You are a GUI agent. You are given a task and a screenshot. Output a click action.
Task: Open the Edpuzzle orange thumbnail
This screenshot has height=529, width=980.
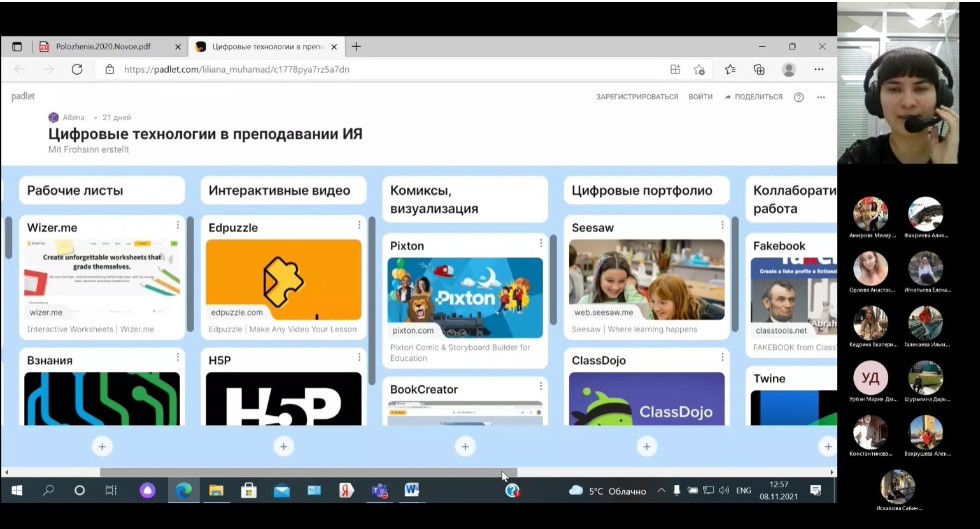[x=284, y=279]
